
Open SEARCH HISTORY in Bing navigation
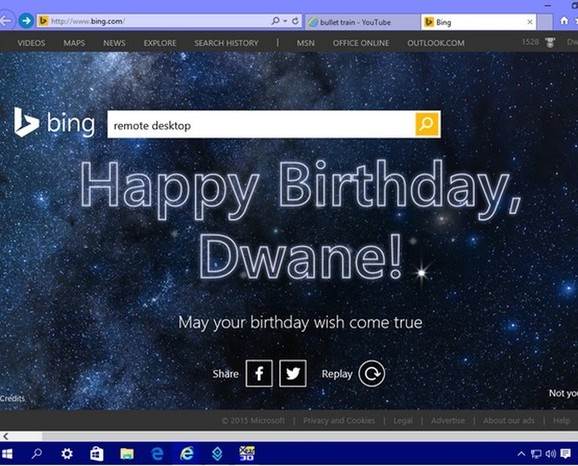(x=226, y=43)
